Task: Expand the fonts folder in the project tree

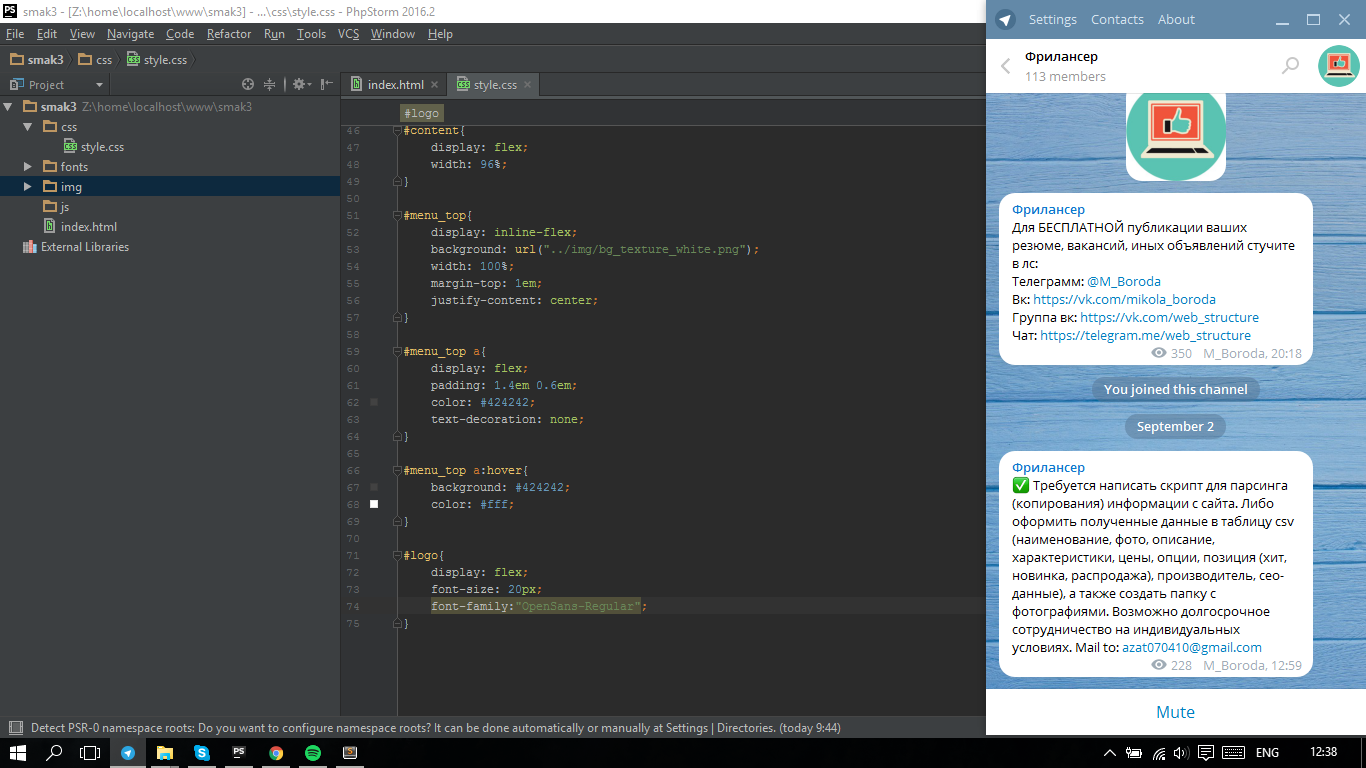Action: tap(28, 167)
